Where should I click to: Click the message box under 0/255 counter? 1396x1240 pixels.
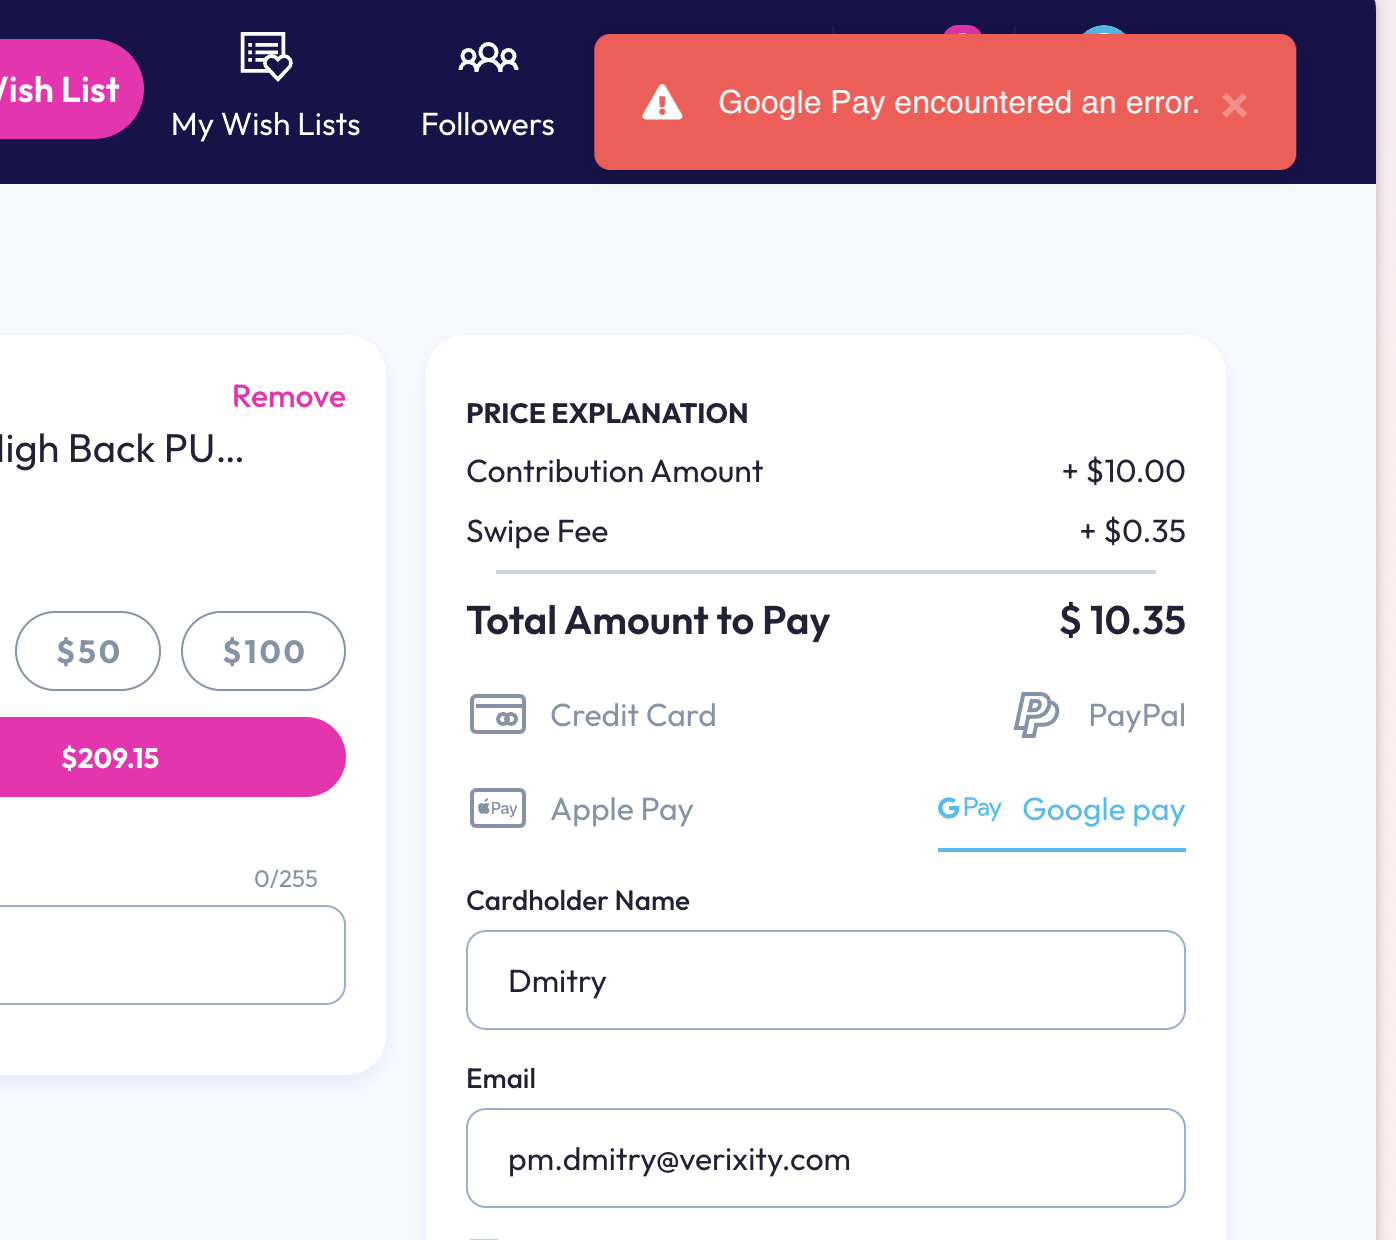click(170, 955)
